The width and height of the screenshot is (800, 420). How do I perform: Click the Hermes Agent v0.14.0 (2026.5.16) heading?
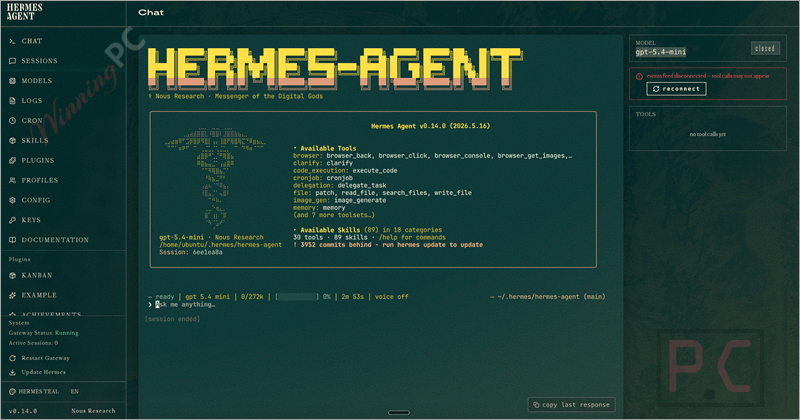point(430,126)
